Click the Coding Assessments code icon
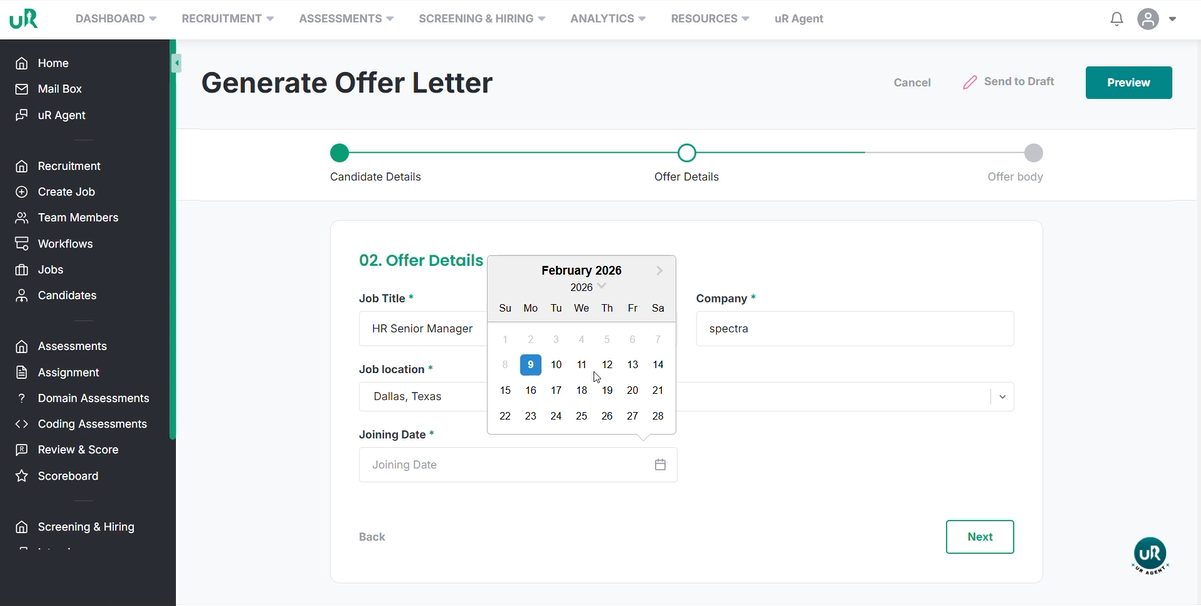Viewport: 1201px width, 606px height. [21, 424]
